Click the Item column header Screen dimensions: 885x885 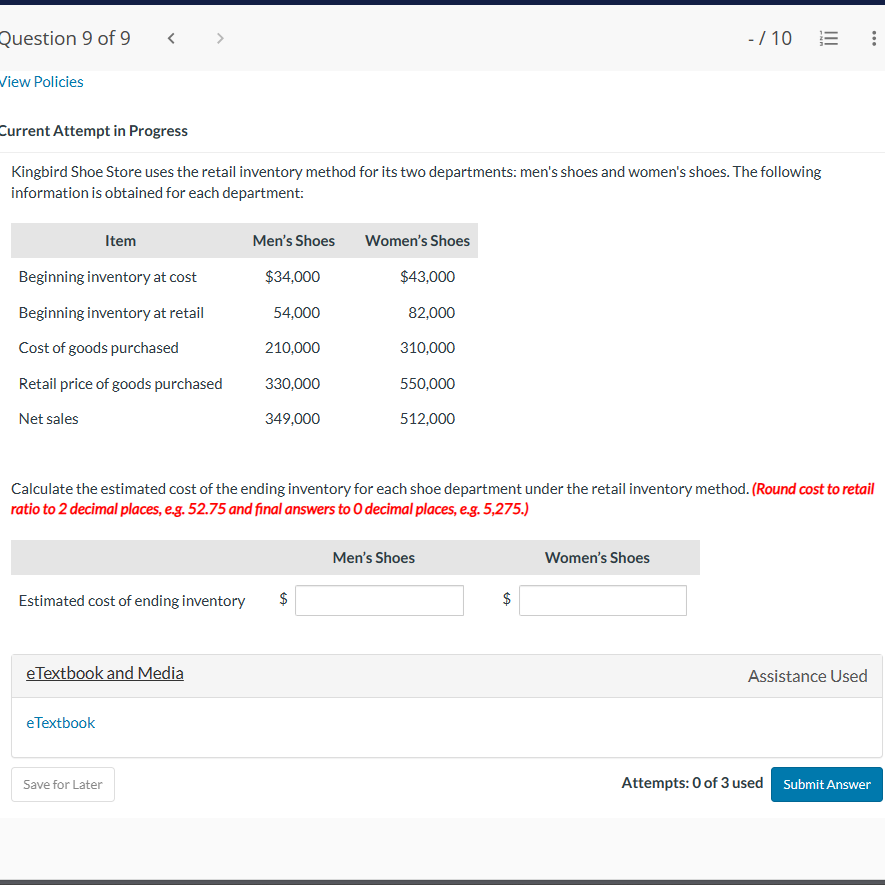coord(120,241)
